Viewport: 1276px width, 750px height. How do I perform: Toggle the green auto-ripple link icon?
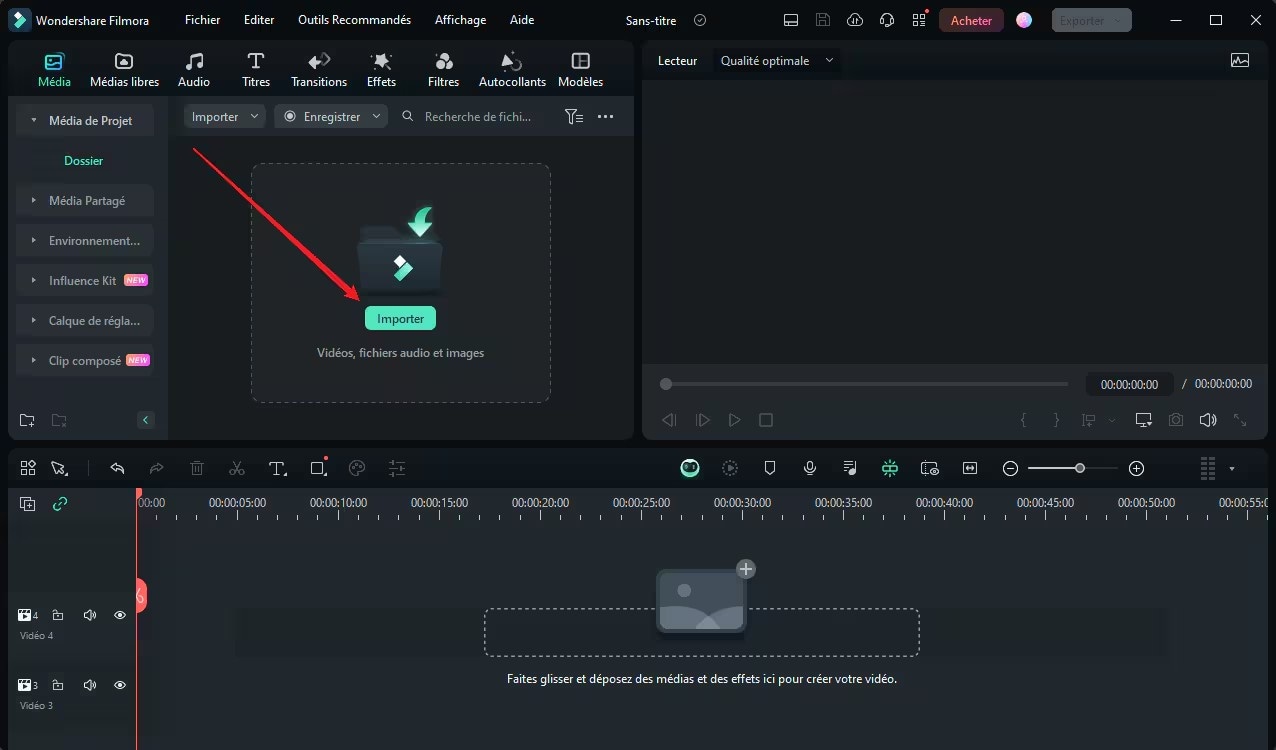60,504
